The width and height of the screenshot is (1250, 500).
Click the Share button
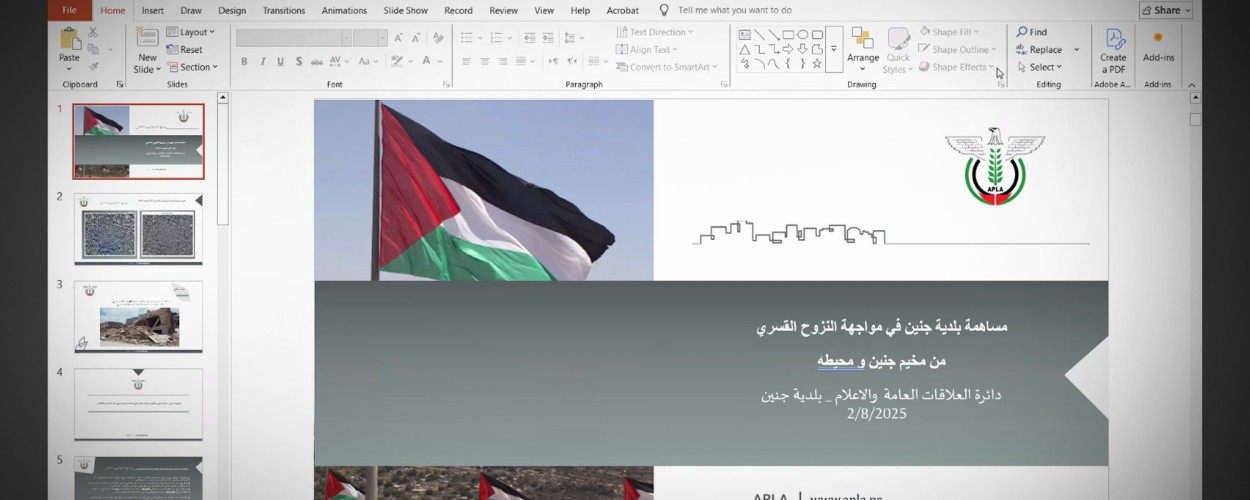coord(1166,10)
